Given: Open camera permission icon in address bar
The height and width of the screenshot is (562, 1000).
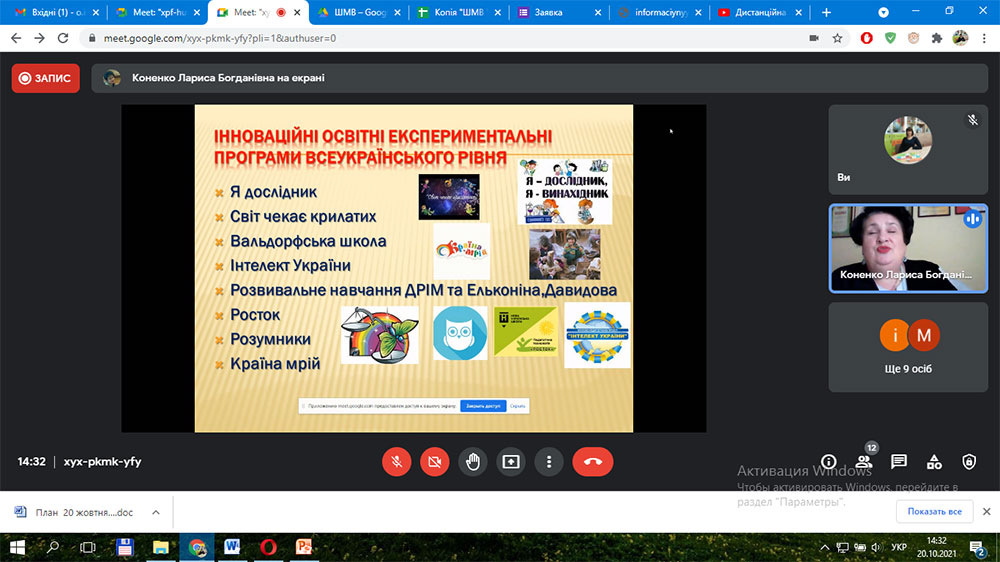Looking at the screenshot, I should [x=814, y=38].
